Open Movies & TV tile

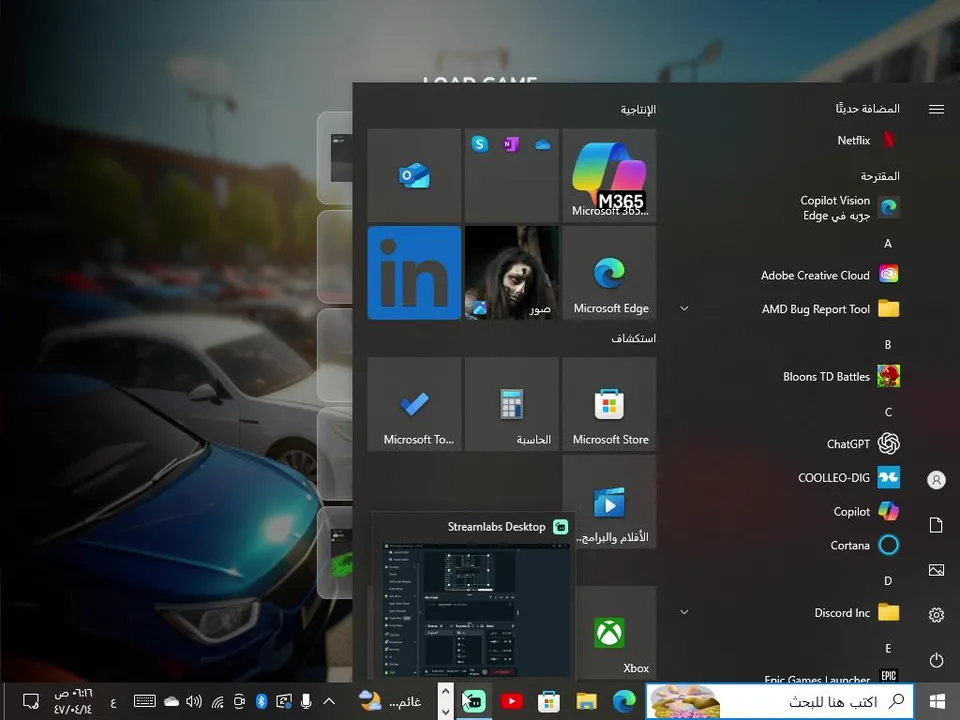[609, 501]
